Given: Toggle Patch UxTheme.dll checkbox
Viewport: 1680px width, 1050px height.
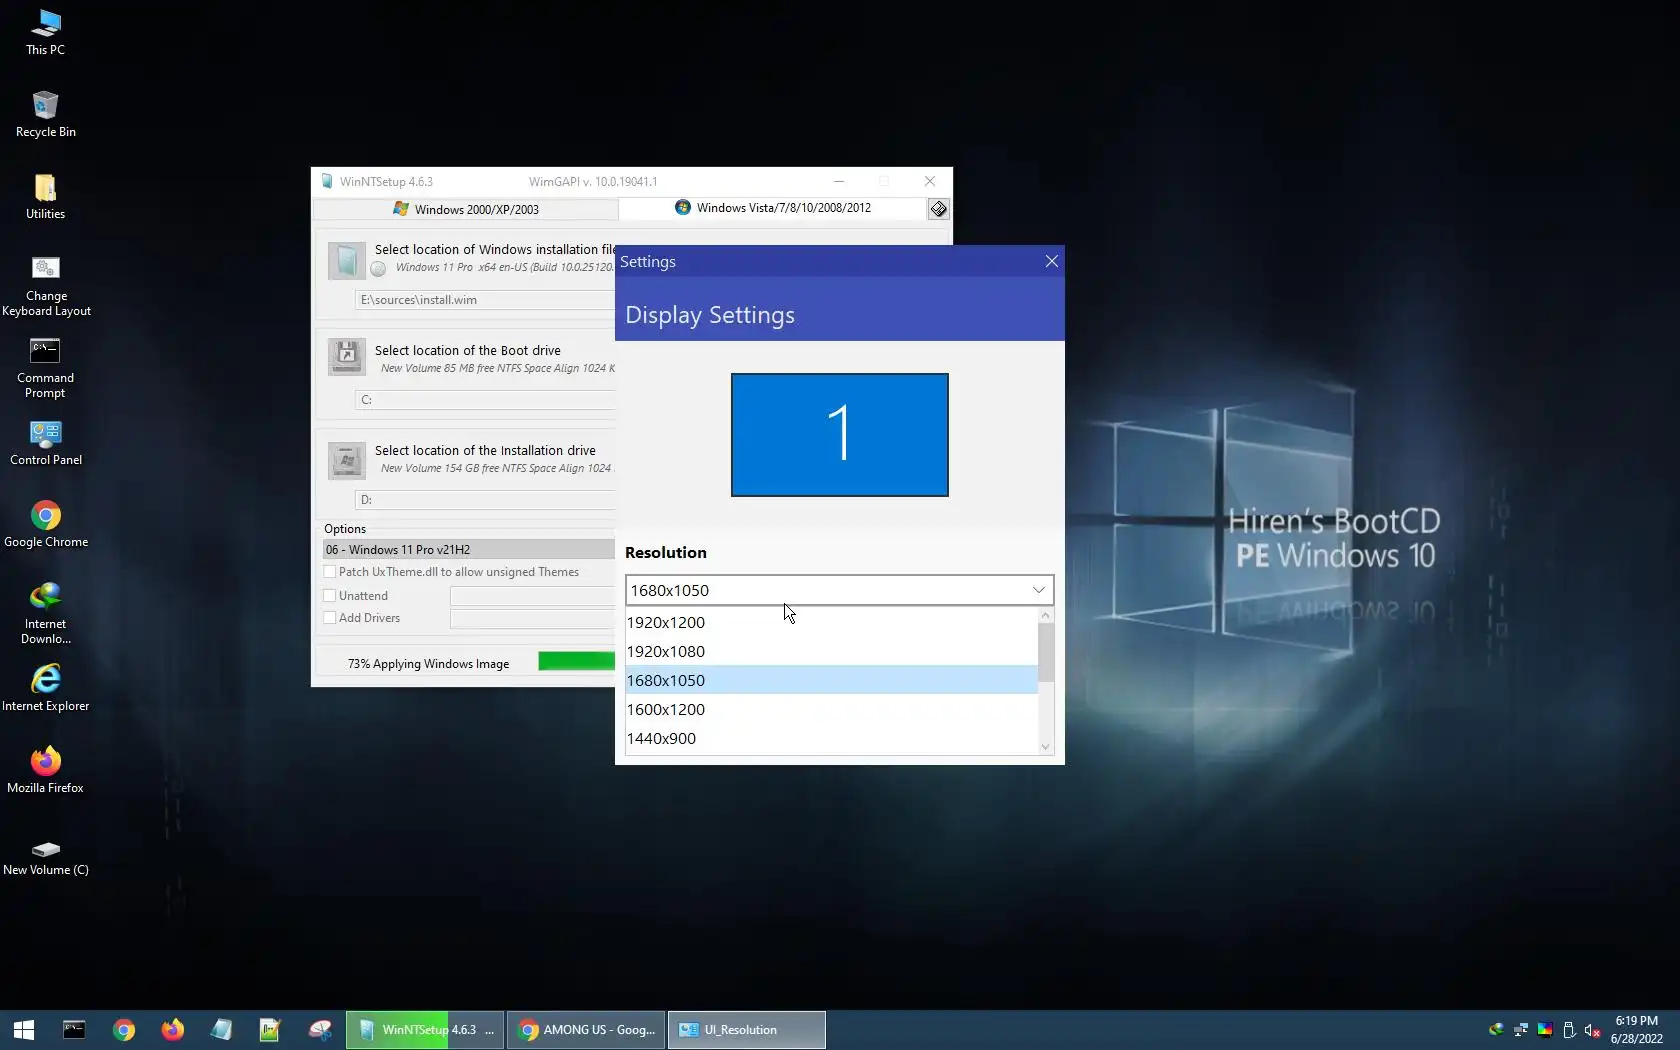Looking at the screenshot, I should coord(330,572).
